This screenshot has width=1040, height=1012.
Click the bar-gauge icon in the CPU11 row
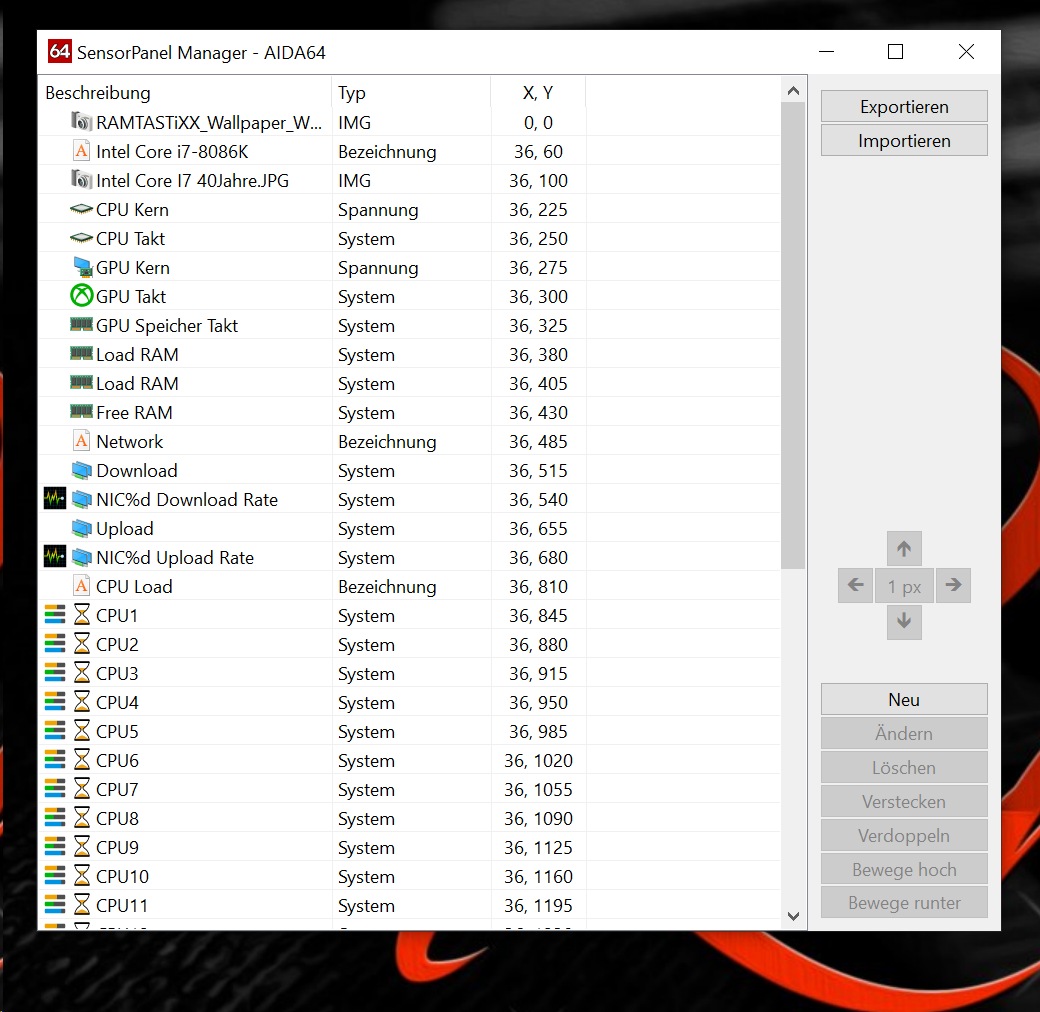(55, 905)
